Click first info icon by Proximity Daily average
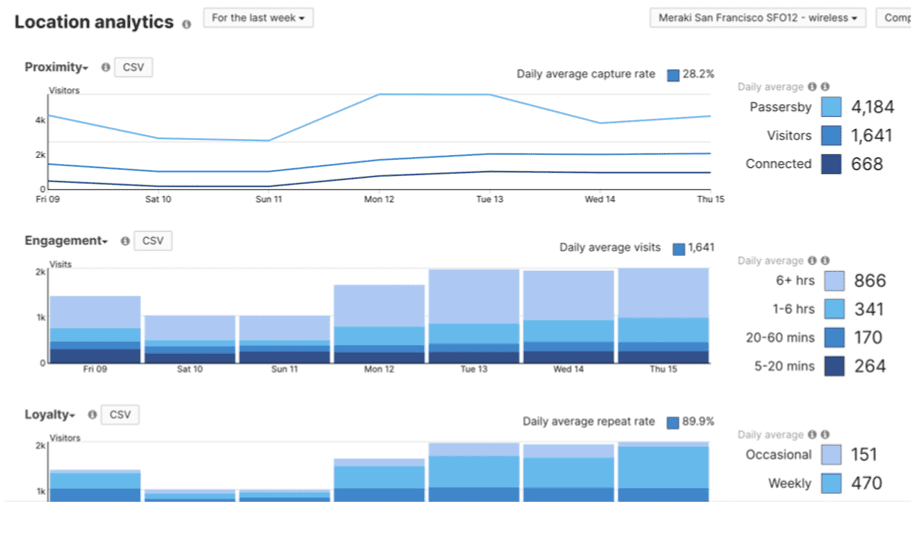 click(812, 87)
